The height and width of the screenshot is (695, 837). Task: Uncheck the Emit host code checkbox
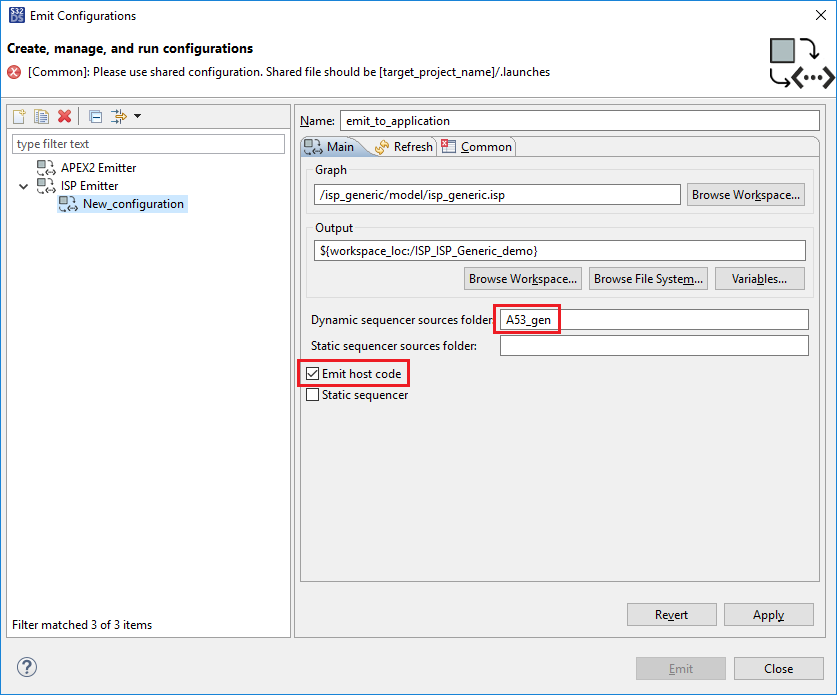(313, 374)
